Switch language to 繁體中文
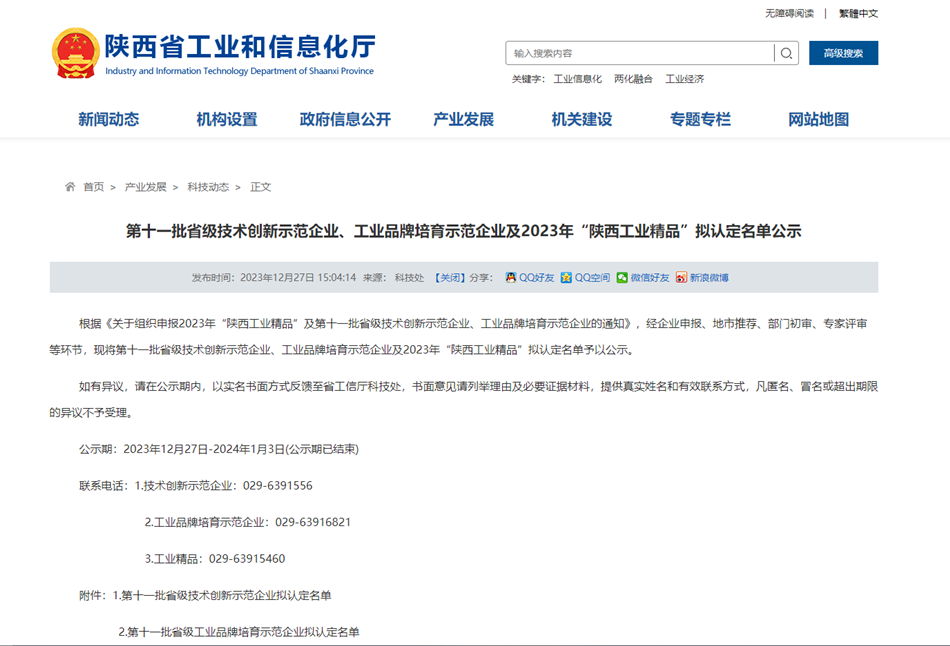 click(858, 13)
